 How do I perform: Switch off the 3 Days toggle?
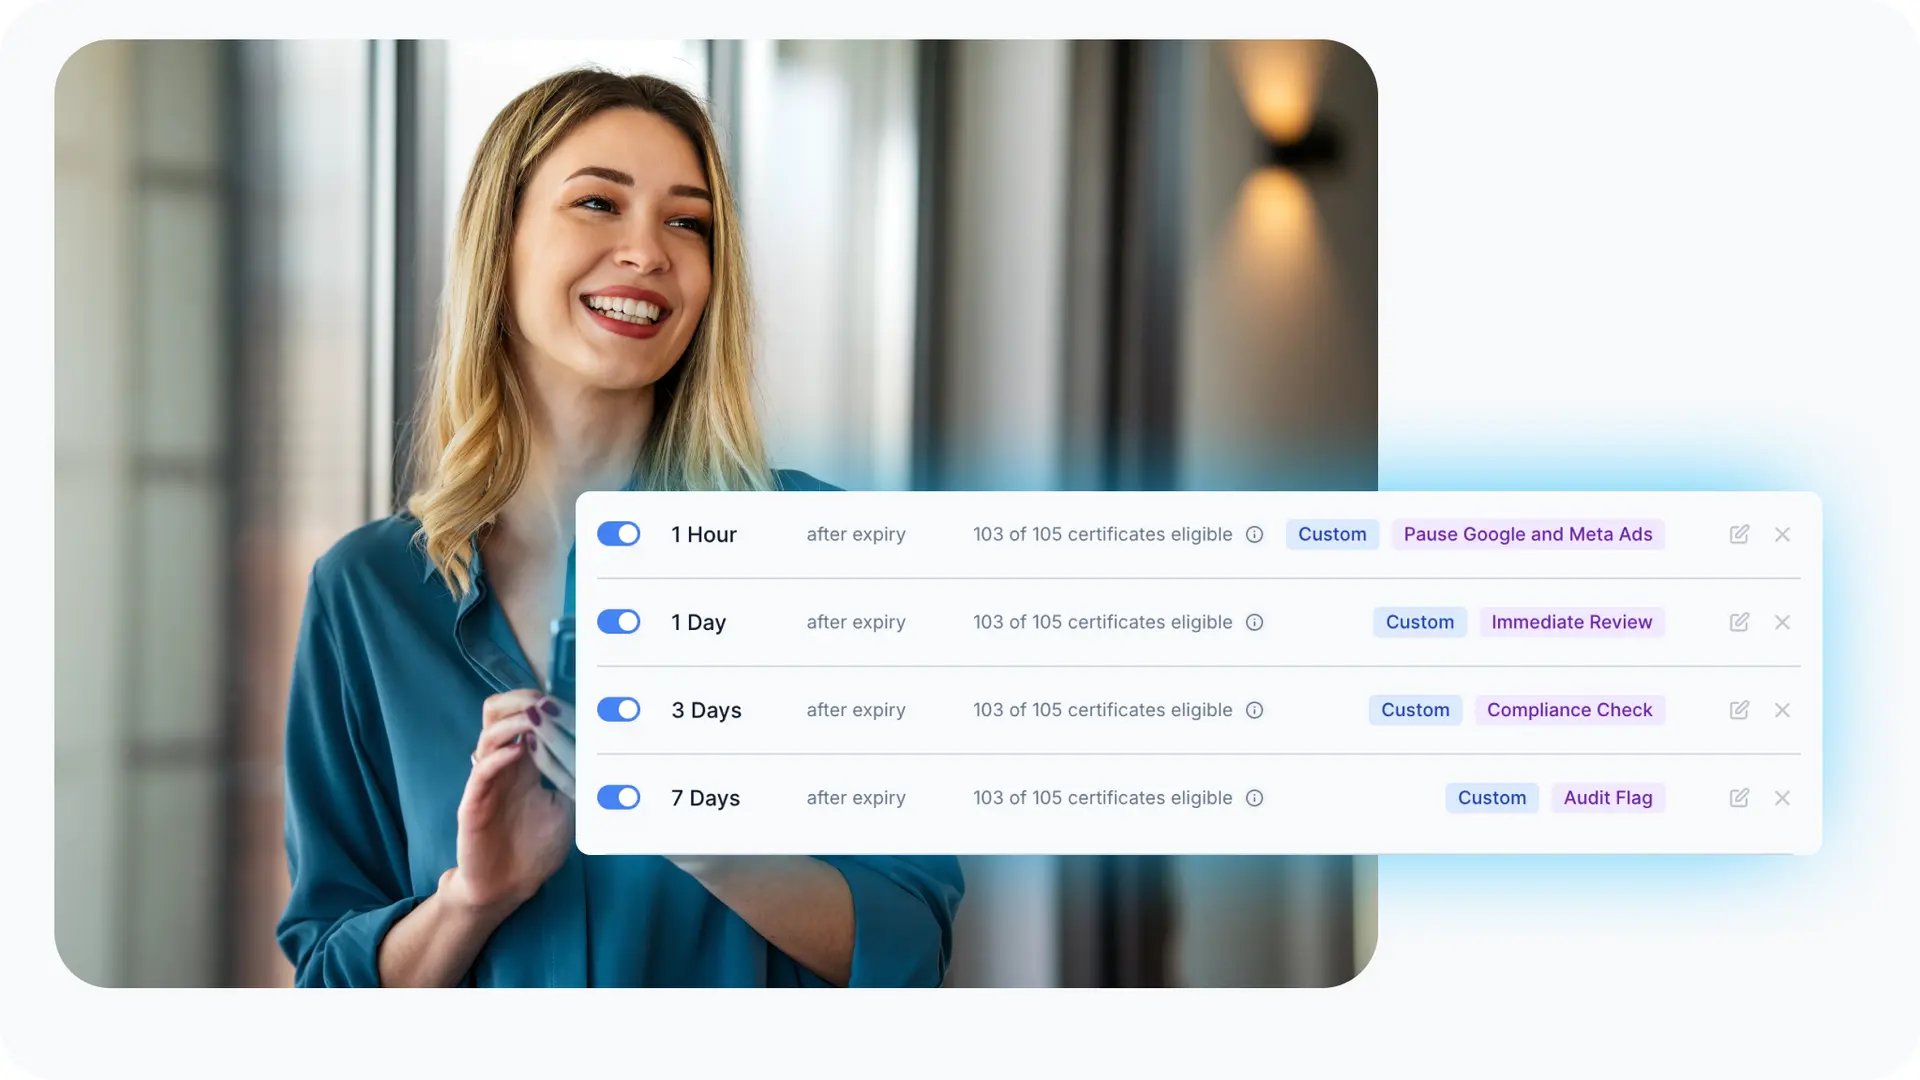point(619,710)
